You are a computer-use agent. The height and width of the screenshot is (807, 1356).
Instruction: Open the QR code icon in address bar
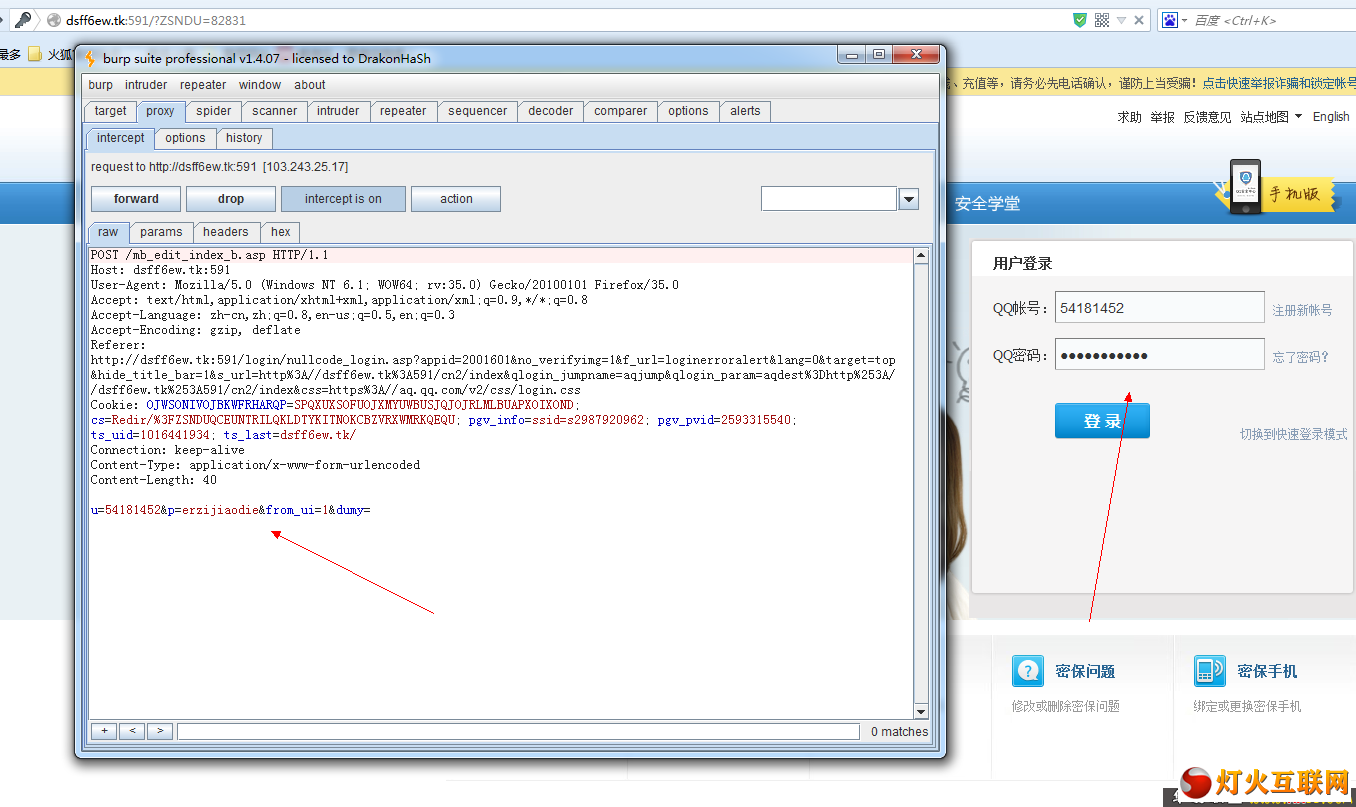1102,20
